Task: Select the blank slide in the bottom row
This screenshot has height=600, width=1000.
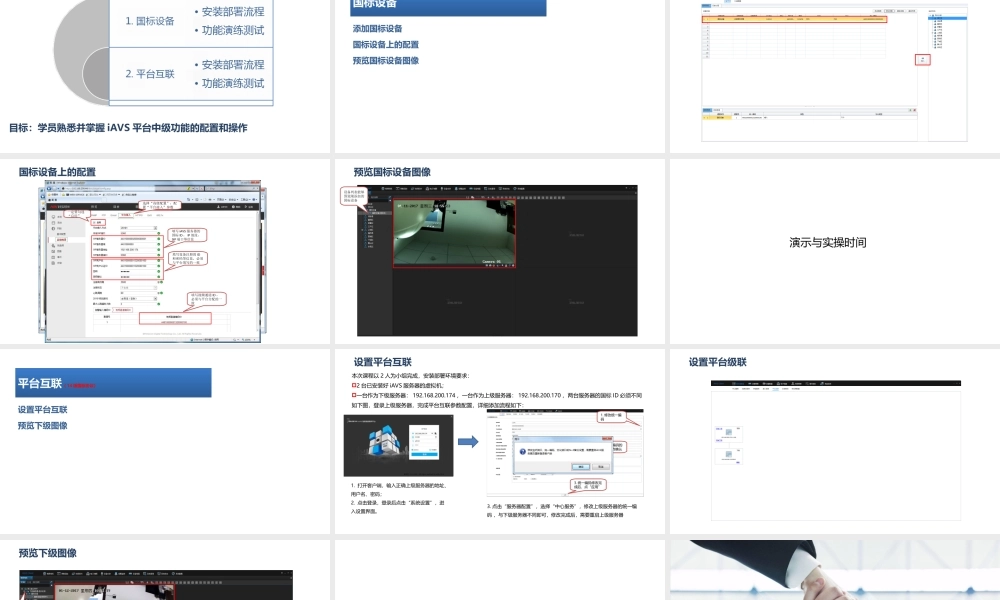Action: (x=499, y=570)
